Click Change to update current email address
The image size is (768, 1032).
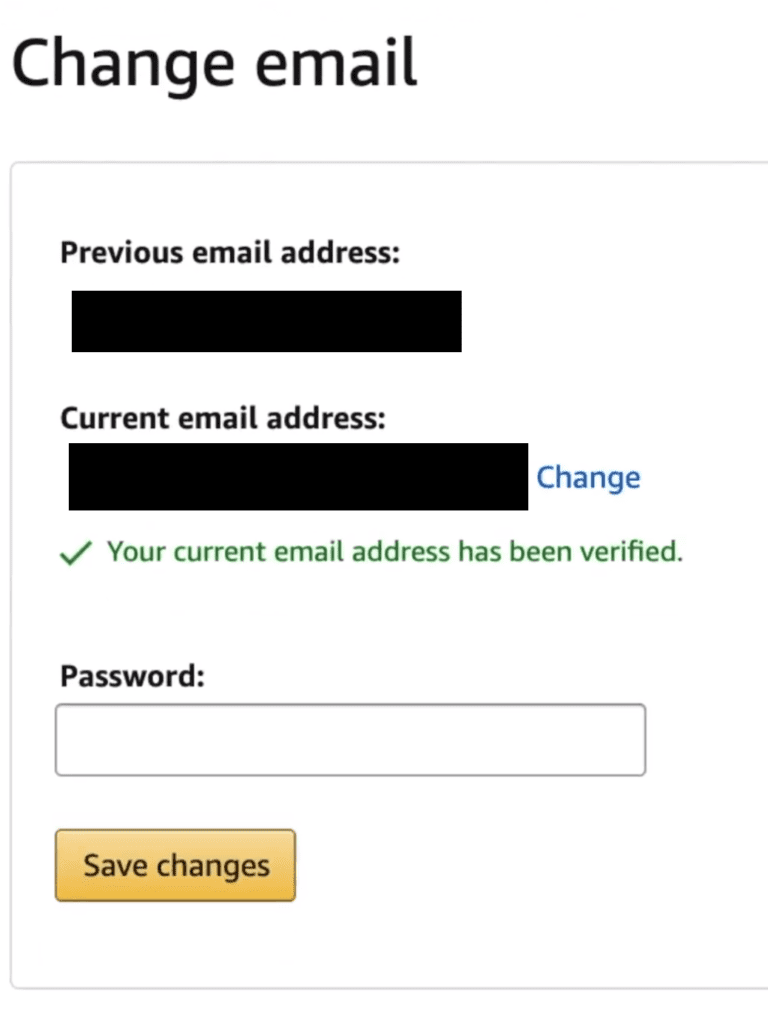(x=588, y=478)
